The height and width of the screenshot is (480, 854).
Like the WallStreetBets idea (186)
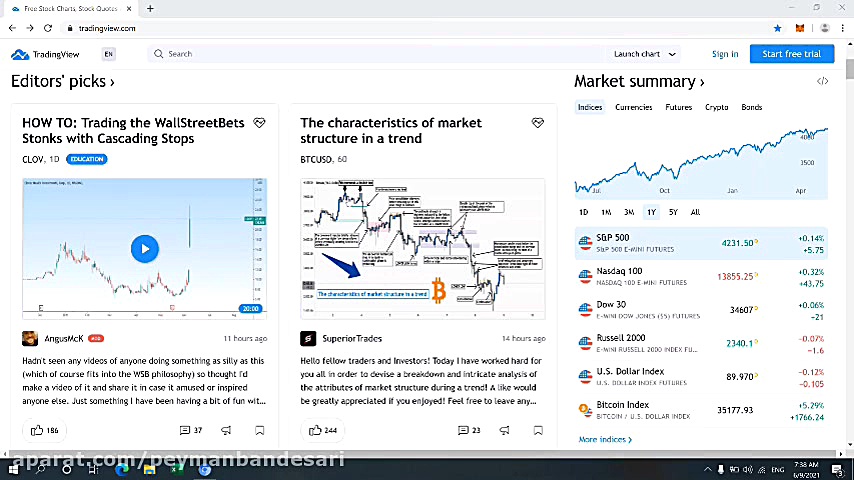coord(45,430)
